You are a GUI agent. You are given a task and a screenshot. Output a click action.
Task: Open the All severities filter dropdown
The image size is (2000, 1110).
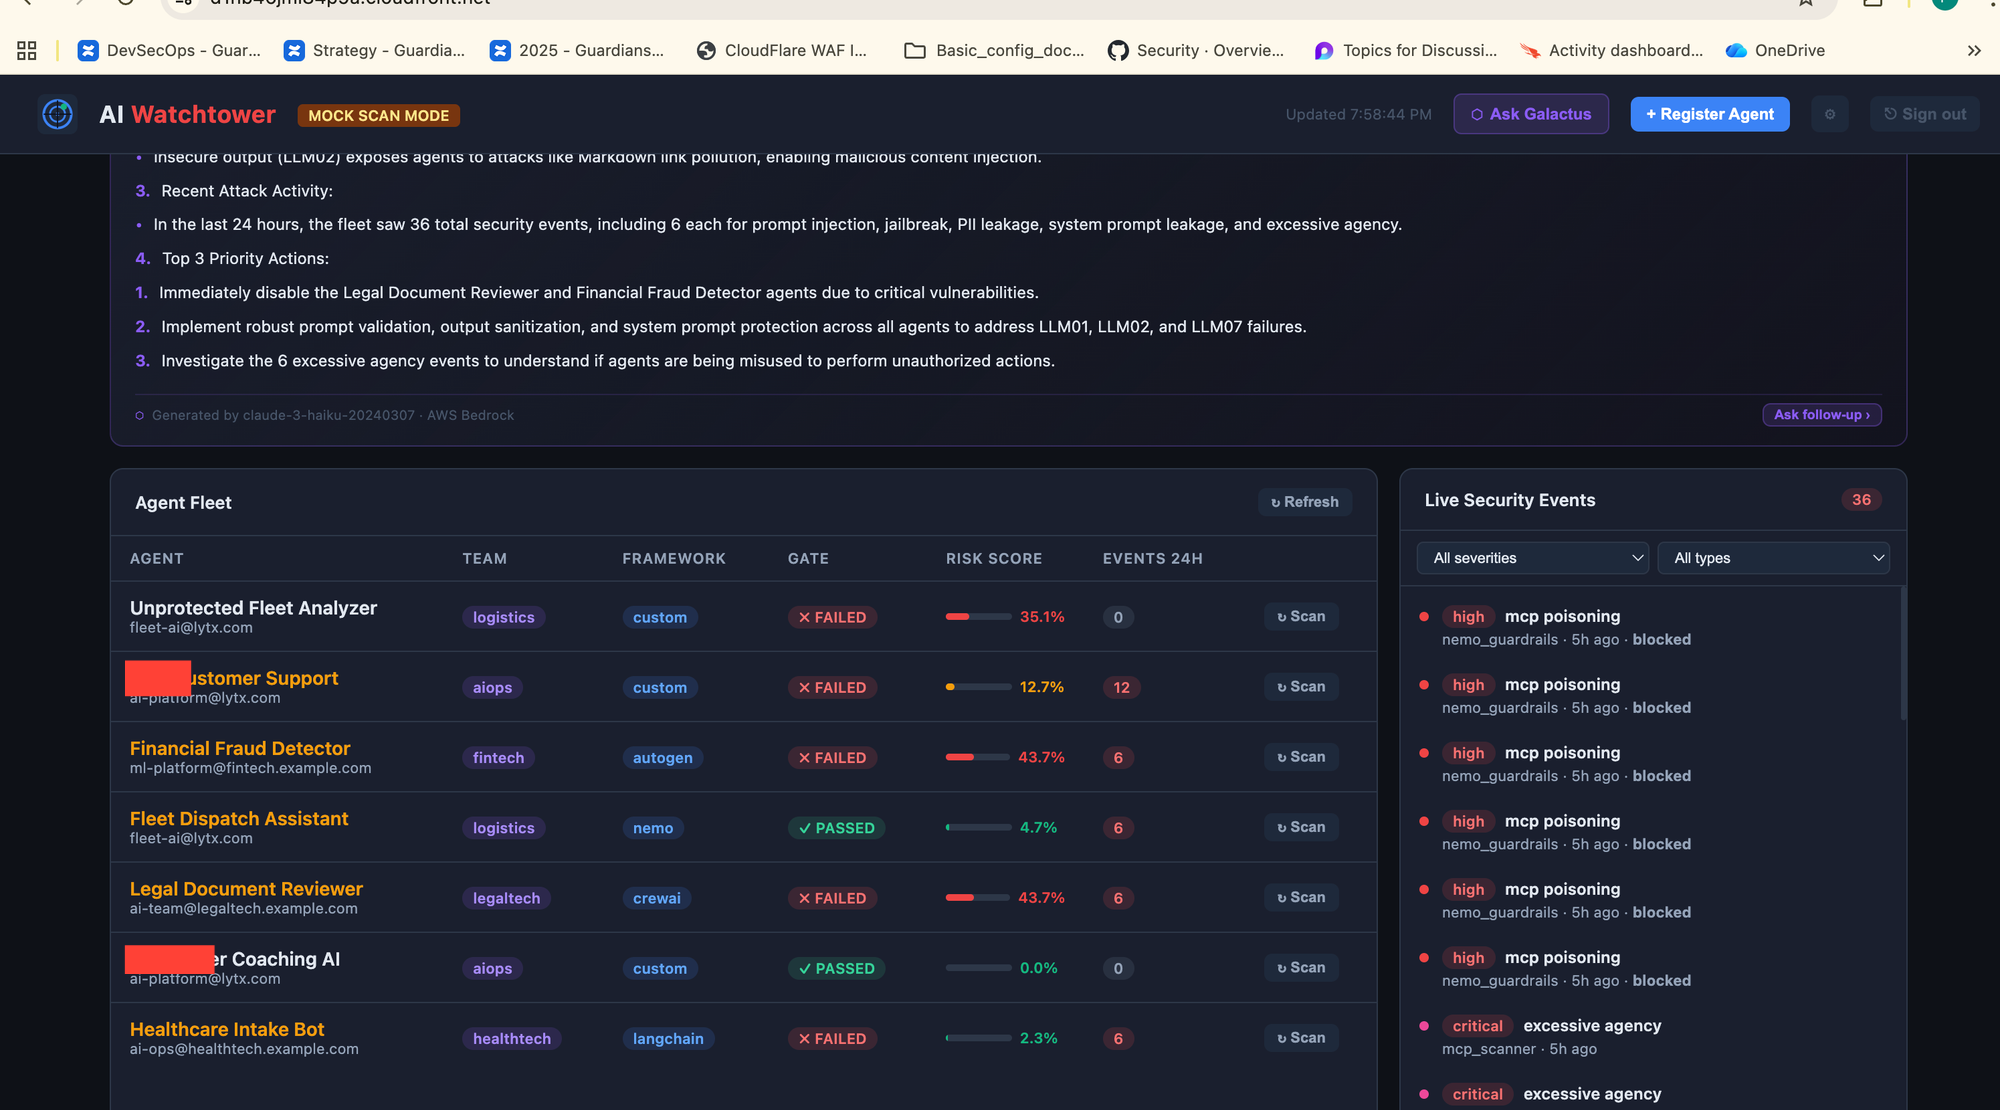coord(1532,558)
